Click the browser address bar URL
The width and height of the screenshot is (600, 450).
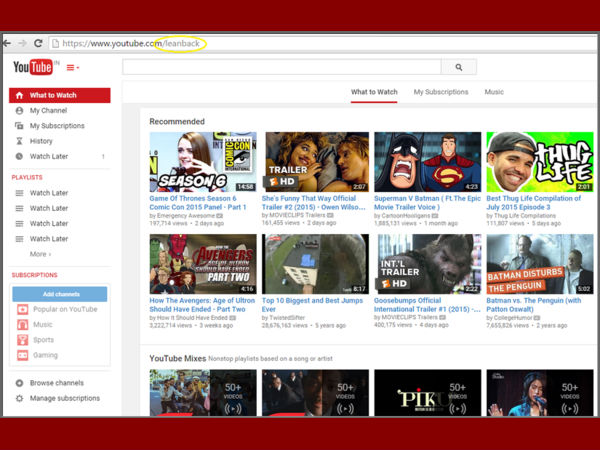(130, 43)
